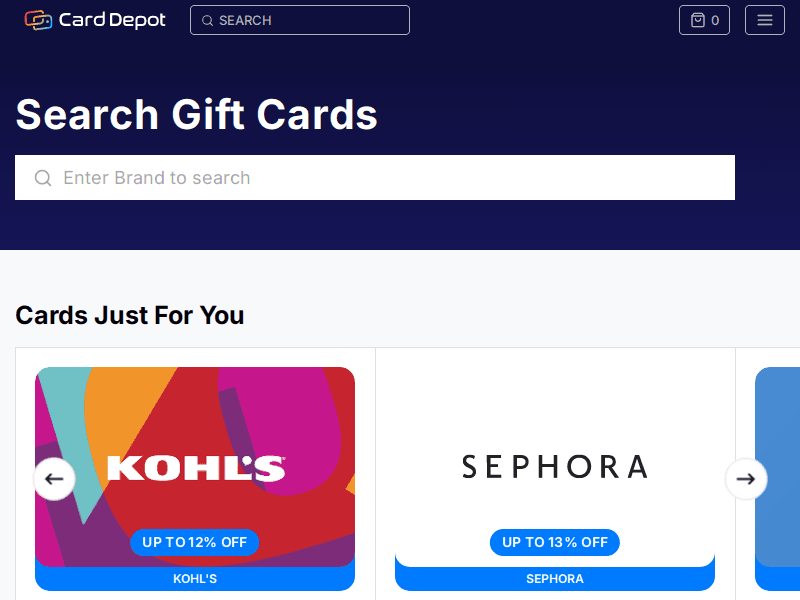Select the SEPHORA label bar
The image size is (800, 600).
(x=554, y=578)
